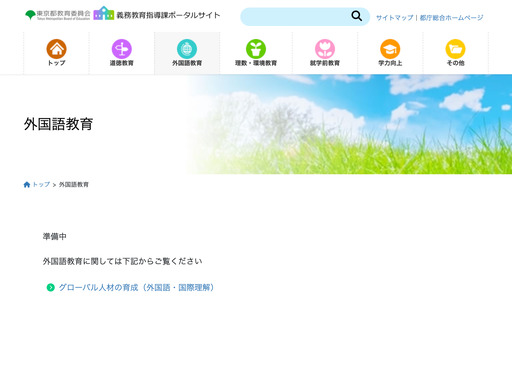
Task: Click the 外国語教育に関しては下記からご覧ください text
Action: click(122, 261)
